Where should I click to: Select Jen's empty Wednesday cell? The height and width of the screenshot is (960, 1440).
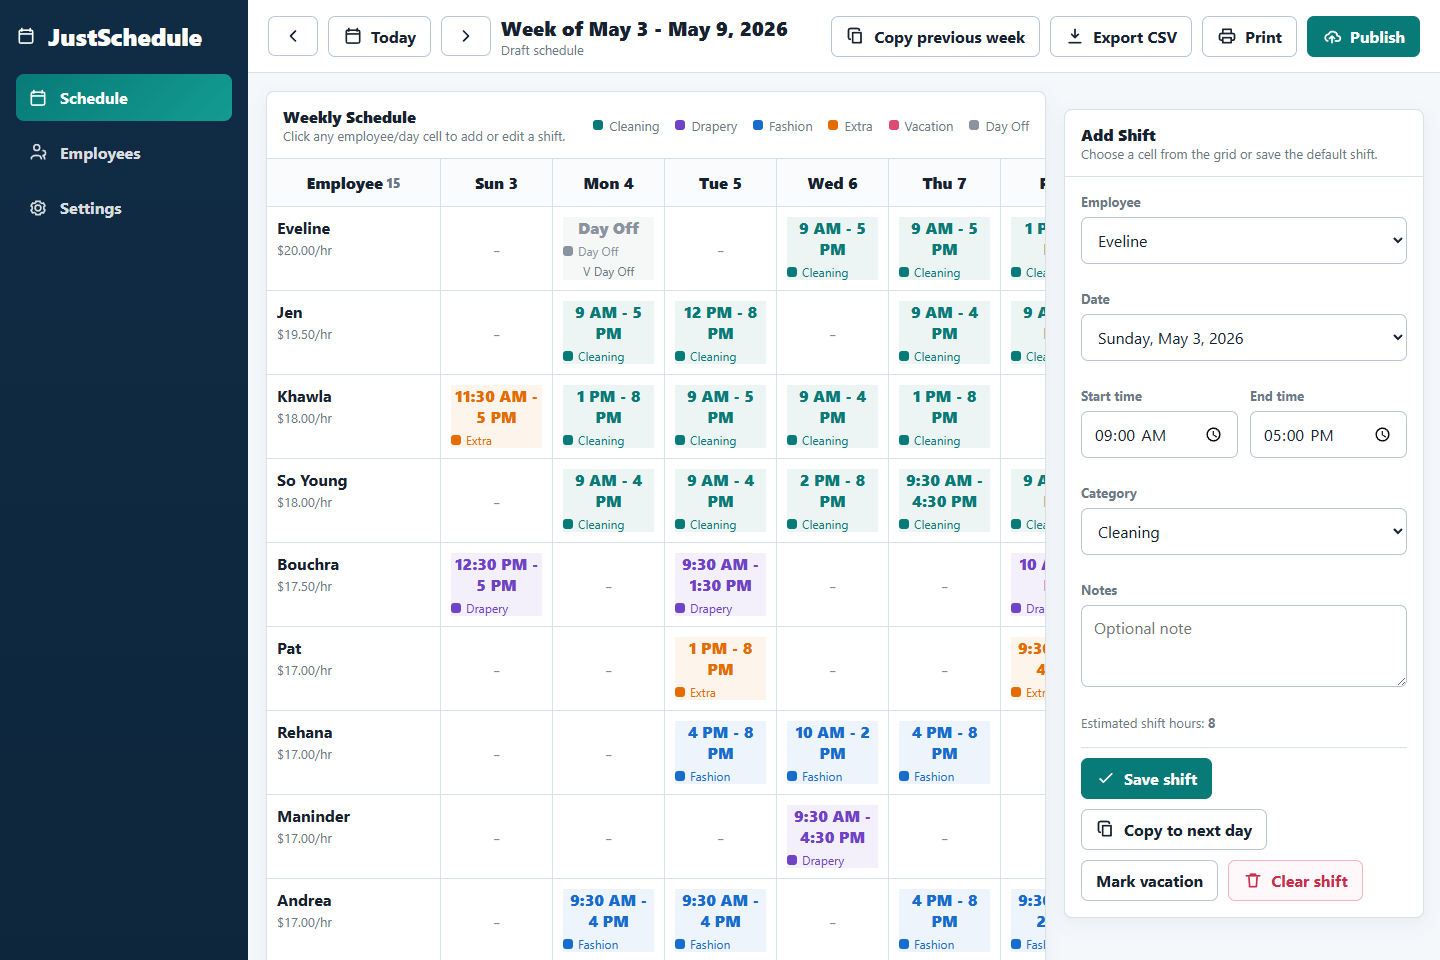832,333
